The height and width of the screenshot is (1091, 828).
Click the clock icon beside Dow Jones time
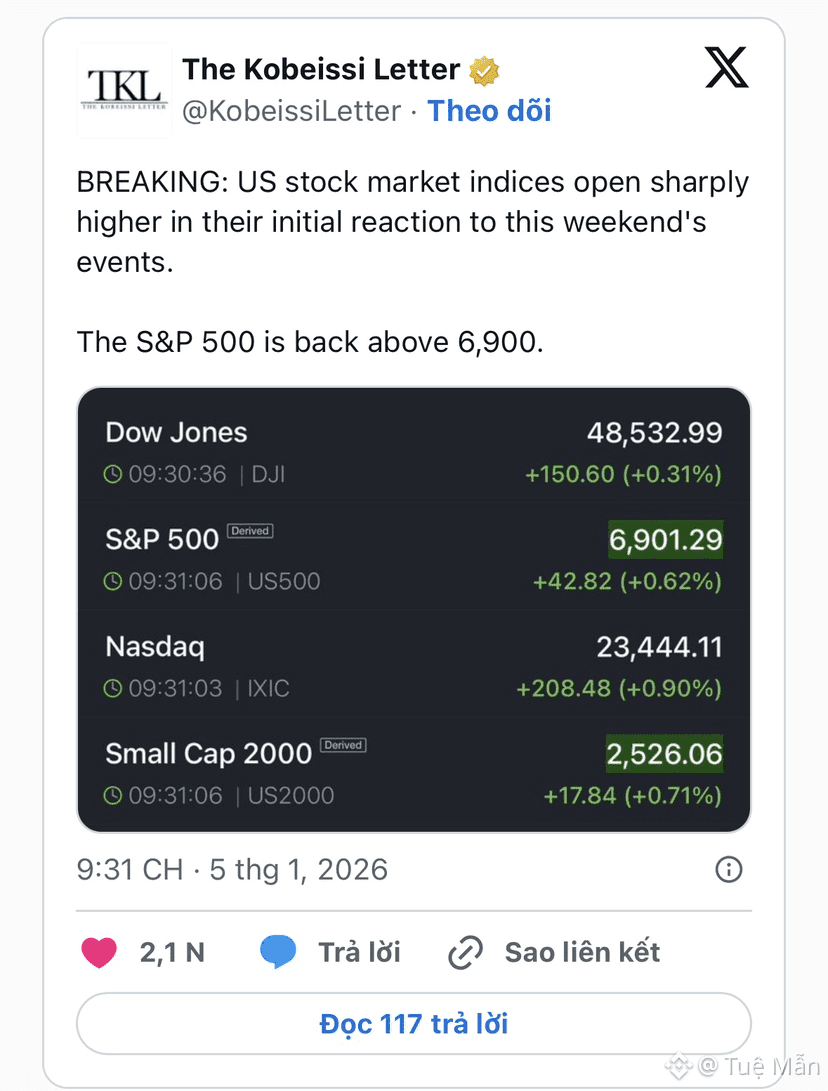[114, 474]
